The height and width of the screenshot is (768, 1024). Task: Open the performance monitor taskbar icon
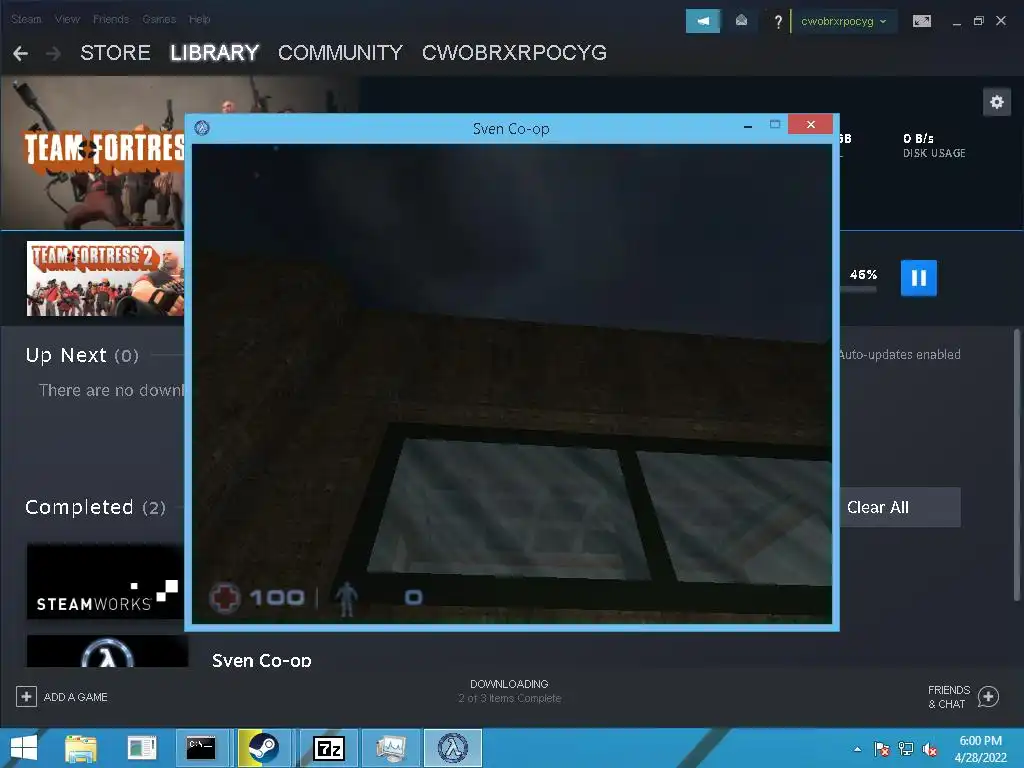coord(391,748)
